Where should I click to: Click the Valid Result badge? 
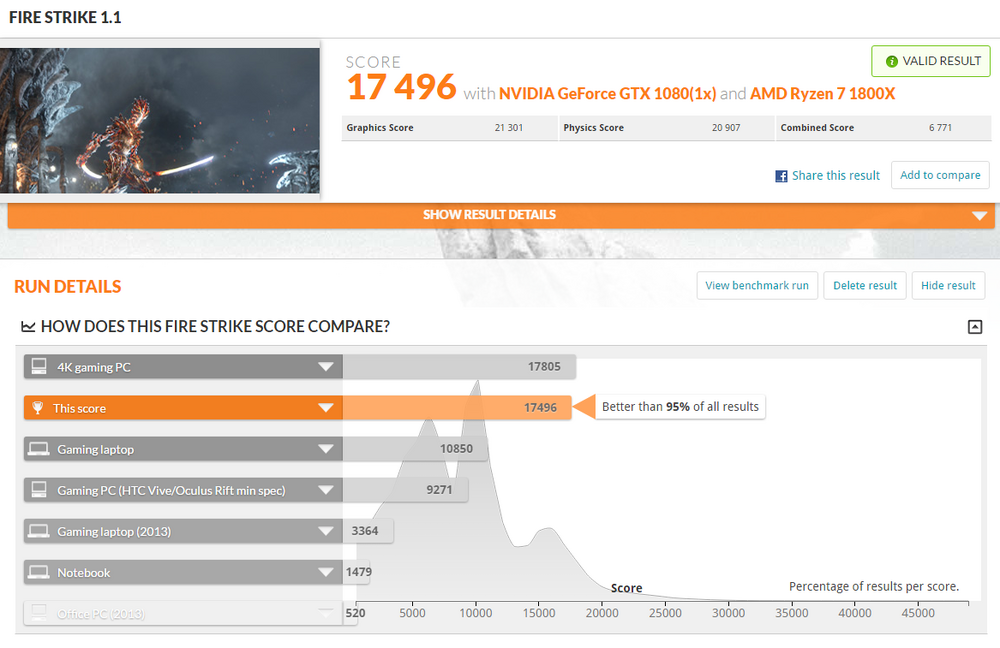tap(931, 61)
